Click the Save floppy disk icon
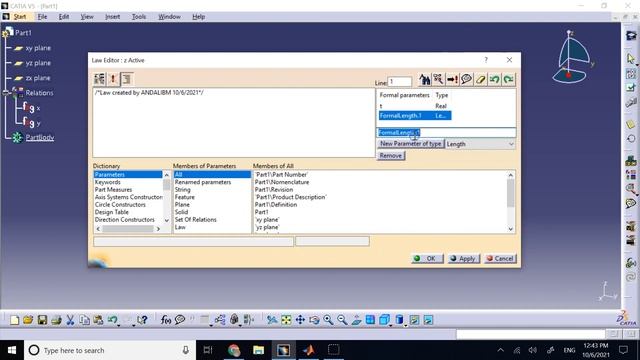This screenshot has width=640, height=360. click(x=42, y=320)
